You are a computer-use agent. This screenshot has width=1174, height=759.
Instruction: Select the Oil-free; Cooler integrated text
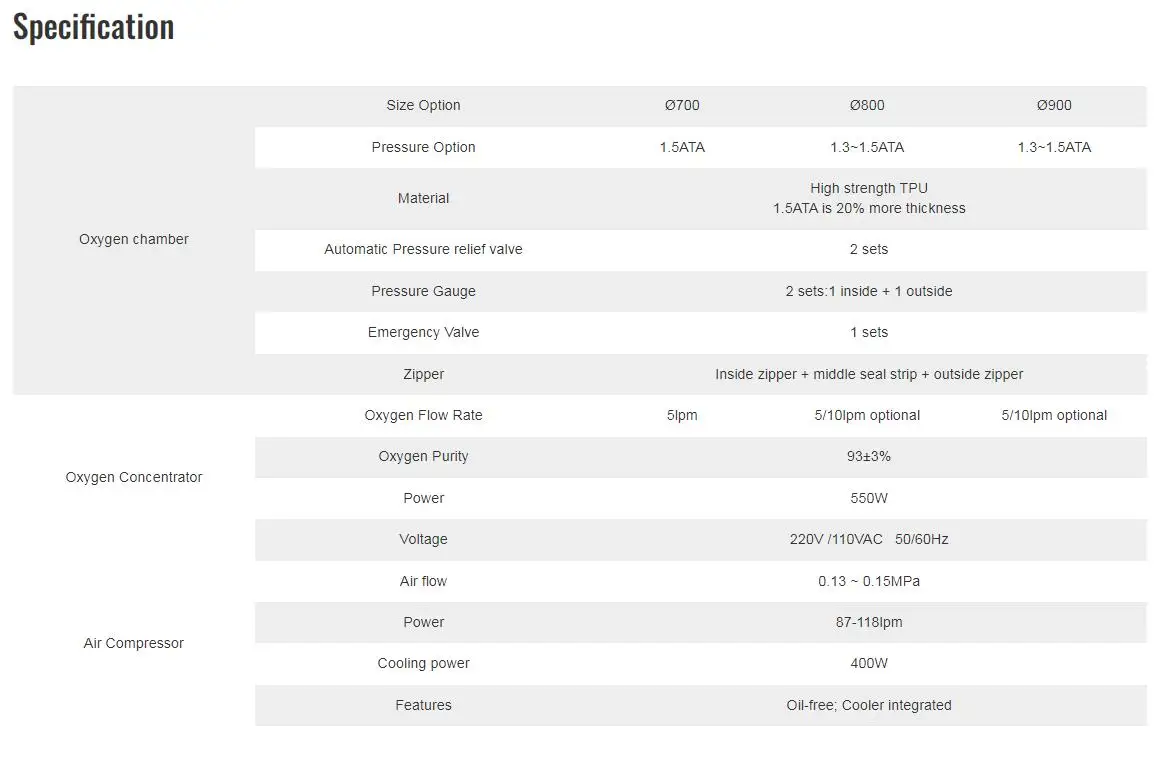(868, 706)
